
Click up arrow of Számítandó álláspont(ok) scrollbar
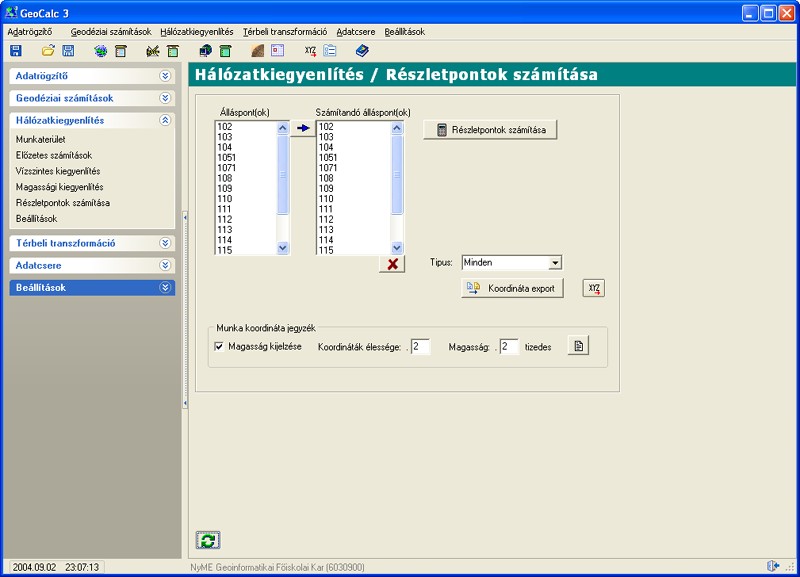coord(397,128)
